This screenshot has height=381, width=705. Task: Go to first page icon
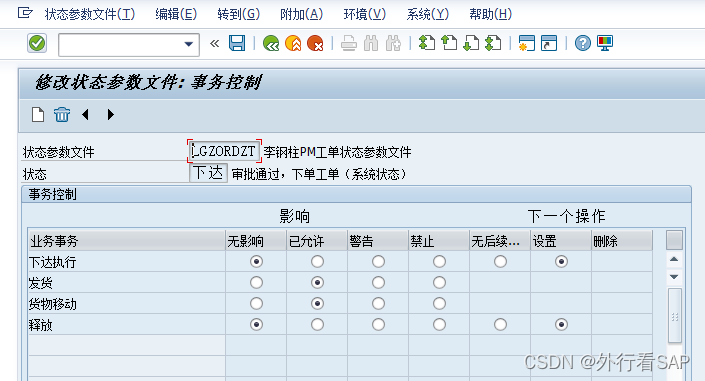click(x=427, y=43)
